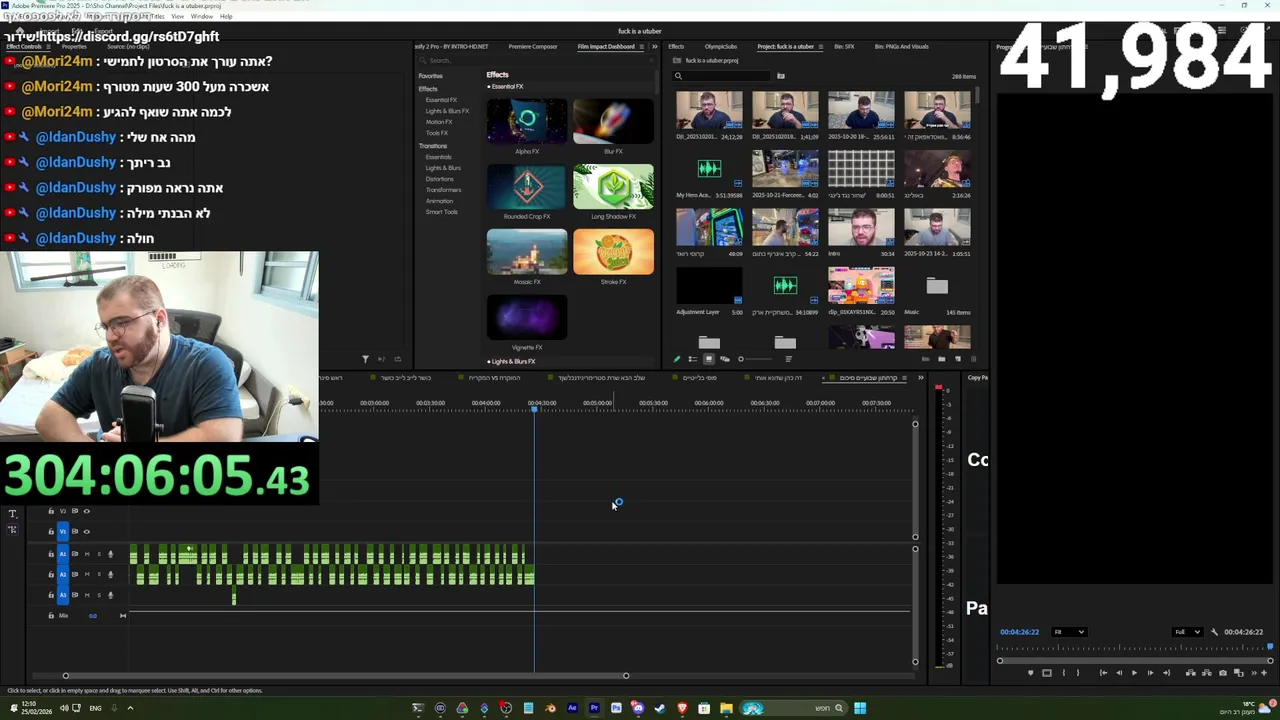Switch project panel to icon view
This screenshot has height=720, width=1280.
coord(709,359)
